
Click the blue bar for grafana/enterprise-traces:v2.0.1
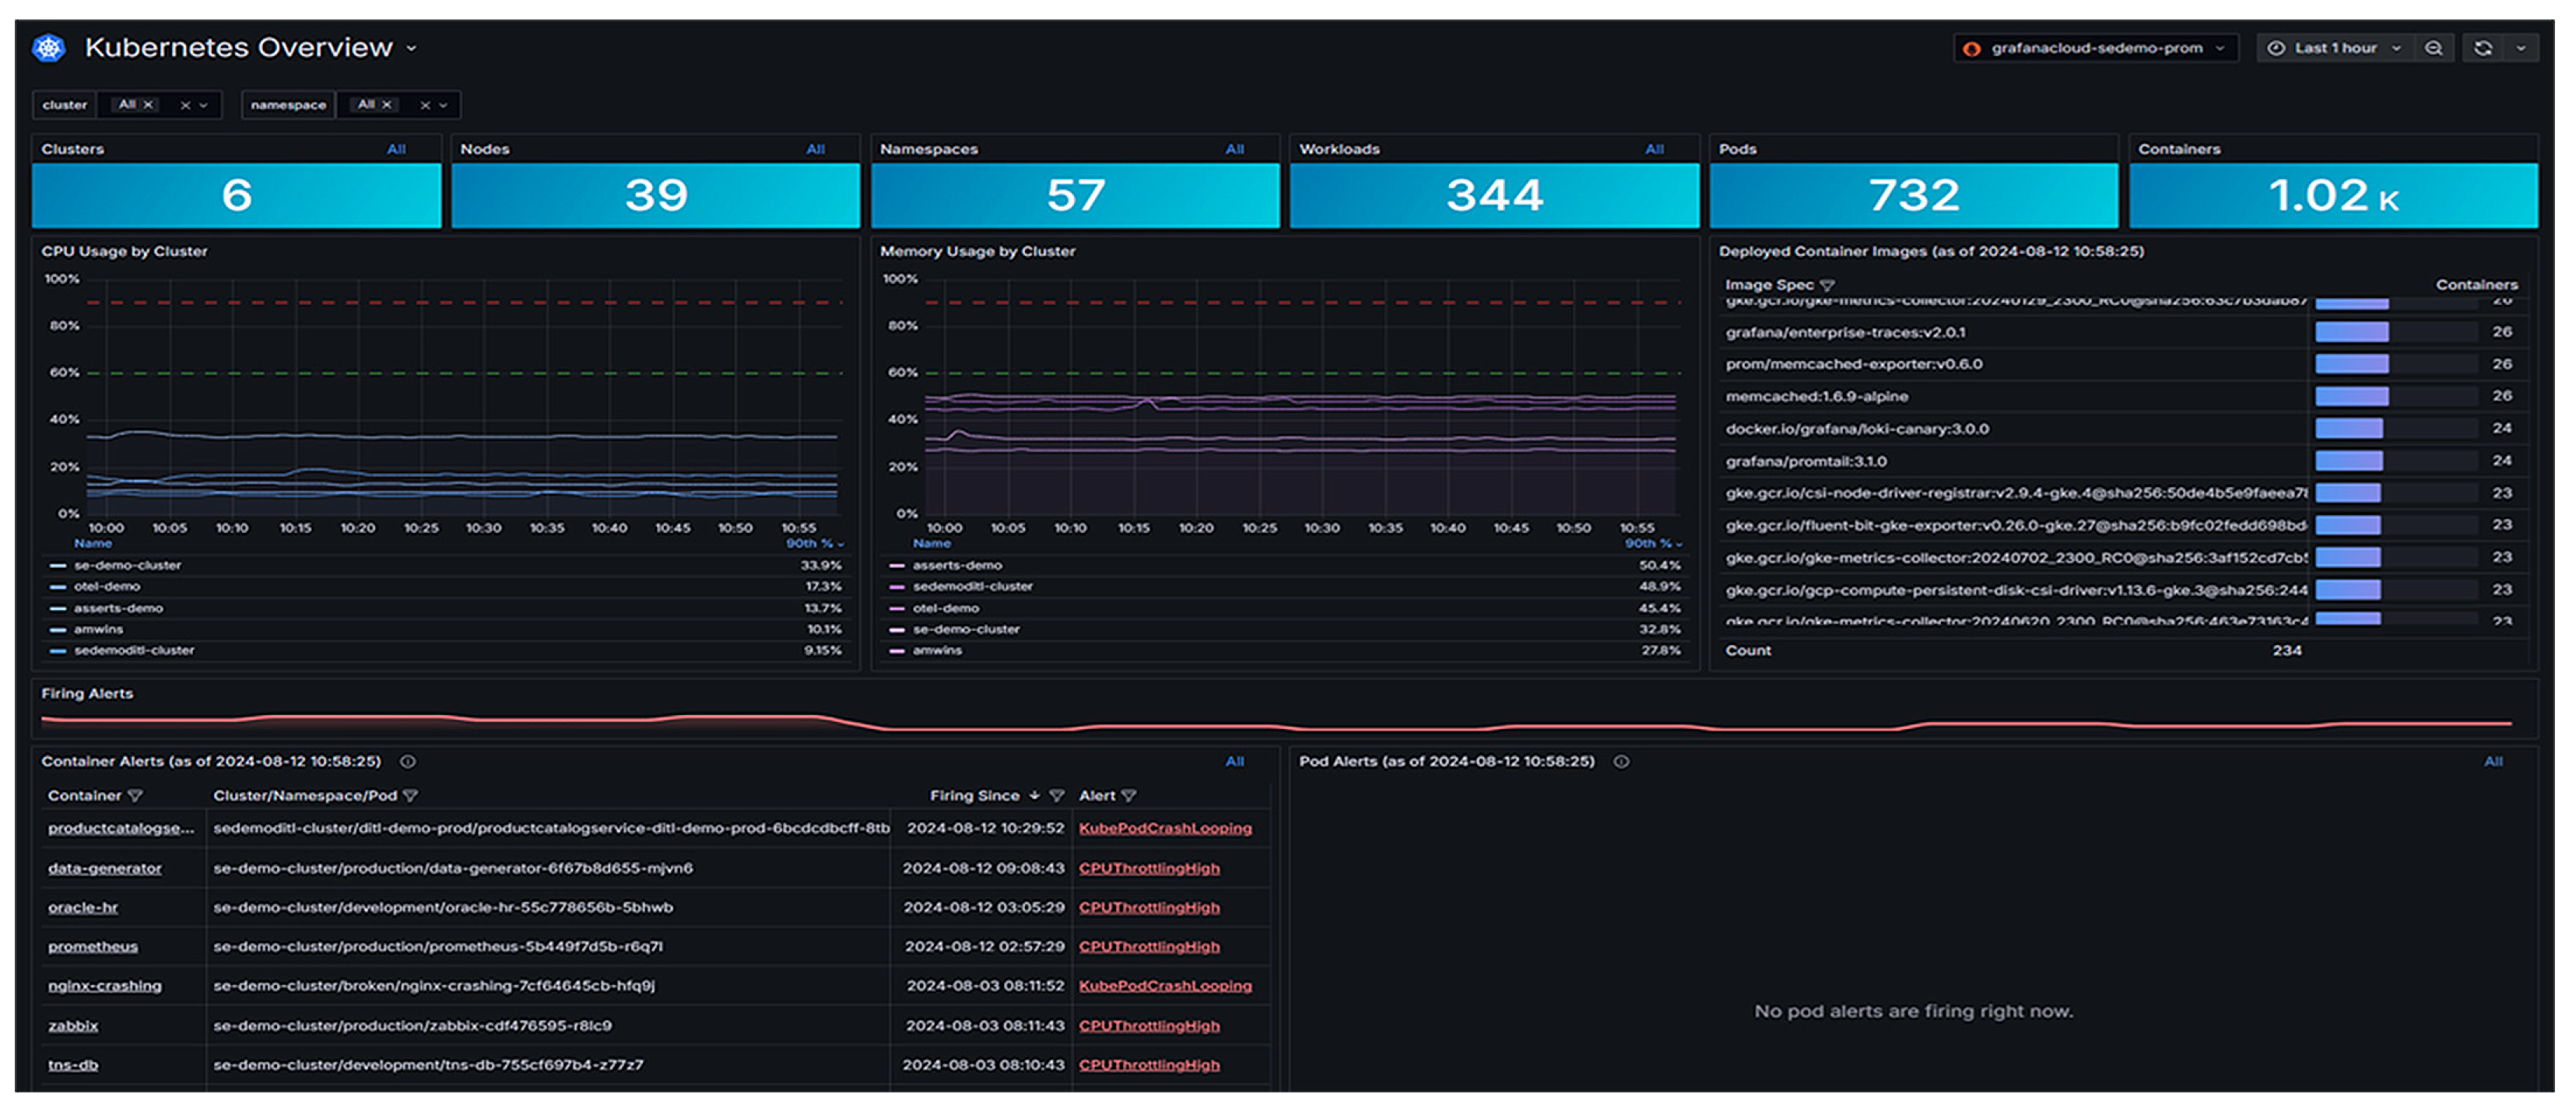click(2351, 332)
